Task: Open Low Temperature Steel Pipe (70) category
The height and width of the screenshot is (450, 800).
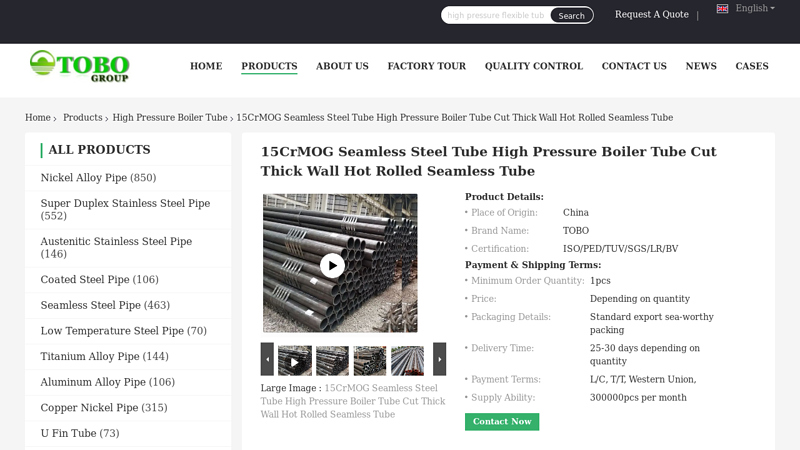Action: [x=123, y=331]
